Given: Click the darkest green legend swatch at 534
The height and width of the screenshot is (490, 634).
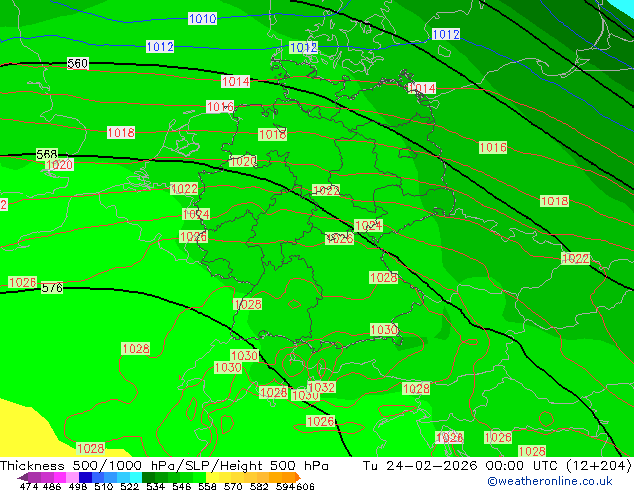Looking at the screenshot, I should click(148, 477).
